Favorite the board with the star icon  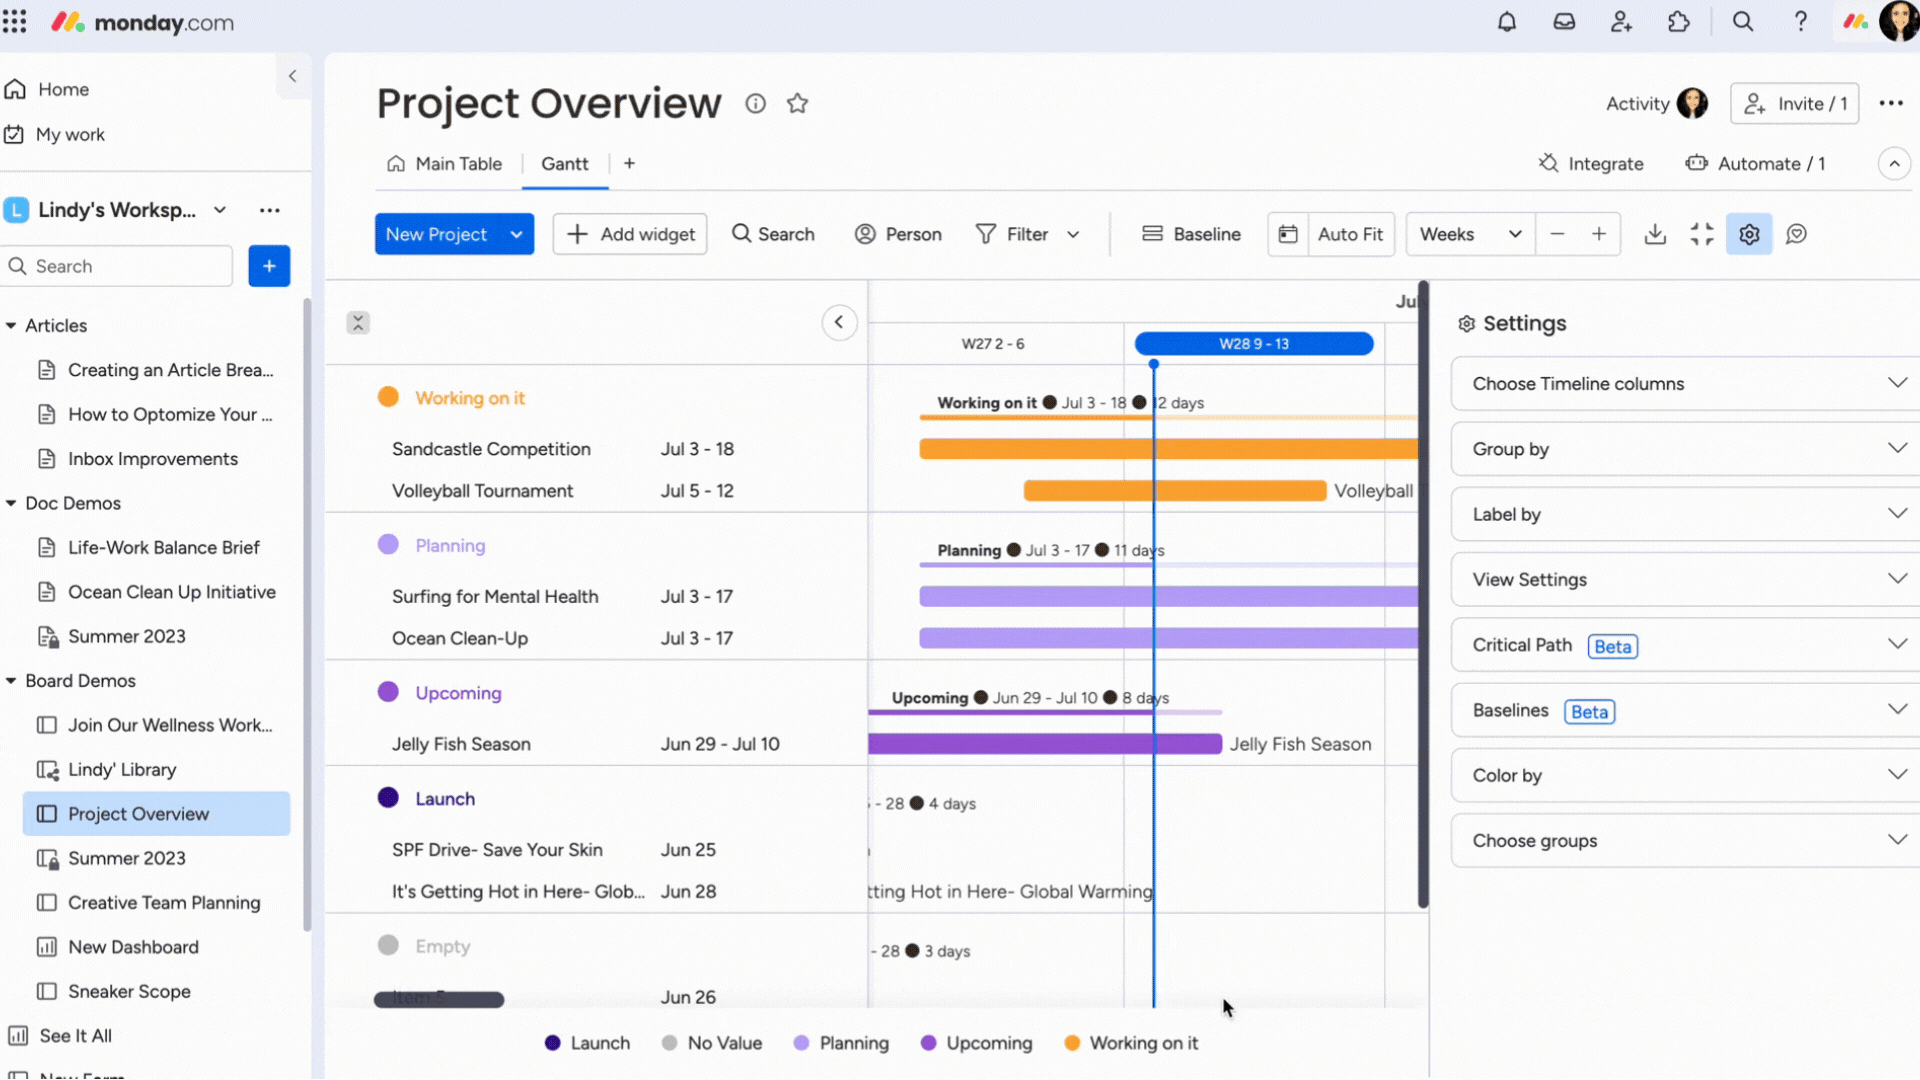pyautogui.click(x=797, y=104)
